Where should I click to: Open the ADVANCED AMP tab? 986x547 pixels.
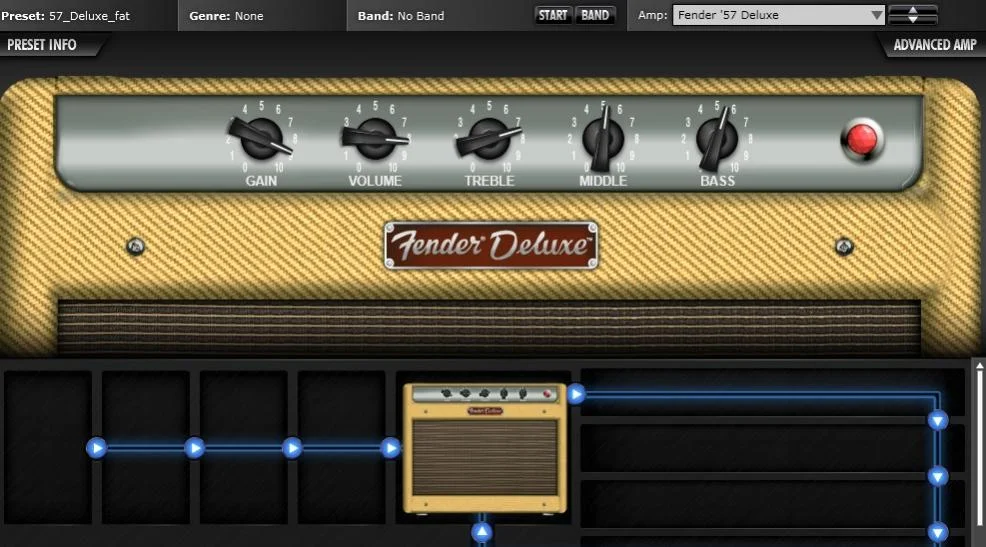pyautogui.click(x=933, y=45)
